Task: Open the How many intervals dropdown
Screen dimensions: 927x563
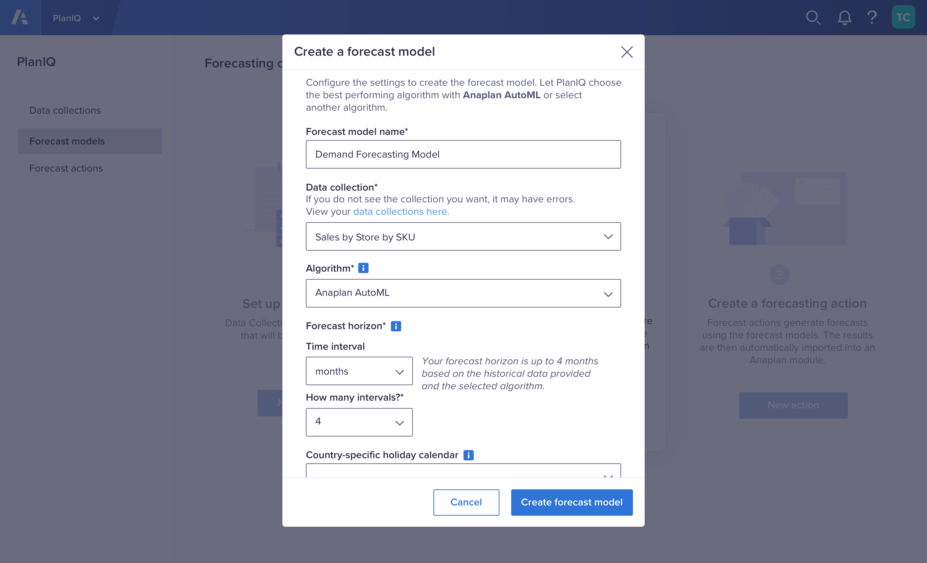Action: pyautogui.click(x=359, y=422)
